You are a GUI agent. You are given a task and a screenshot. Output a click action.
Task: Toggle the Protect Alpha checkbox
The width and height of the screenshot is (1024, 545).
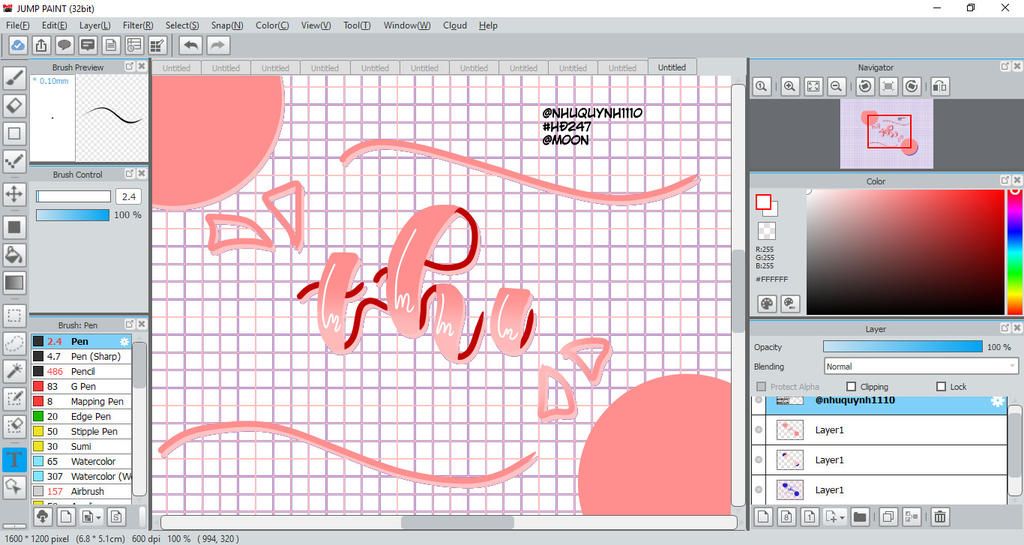[761, 386]
